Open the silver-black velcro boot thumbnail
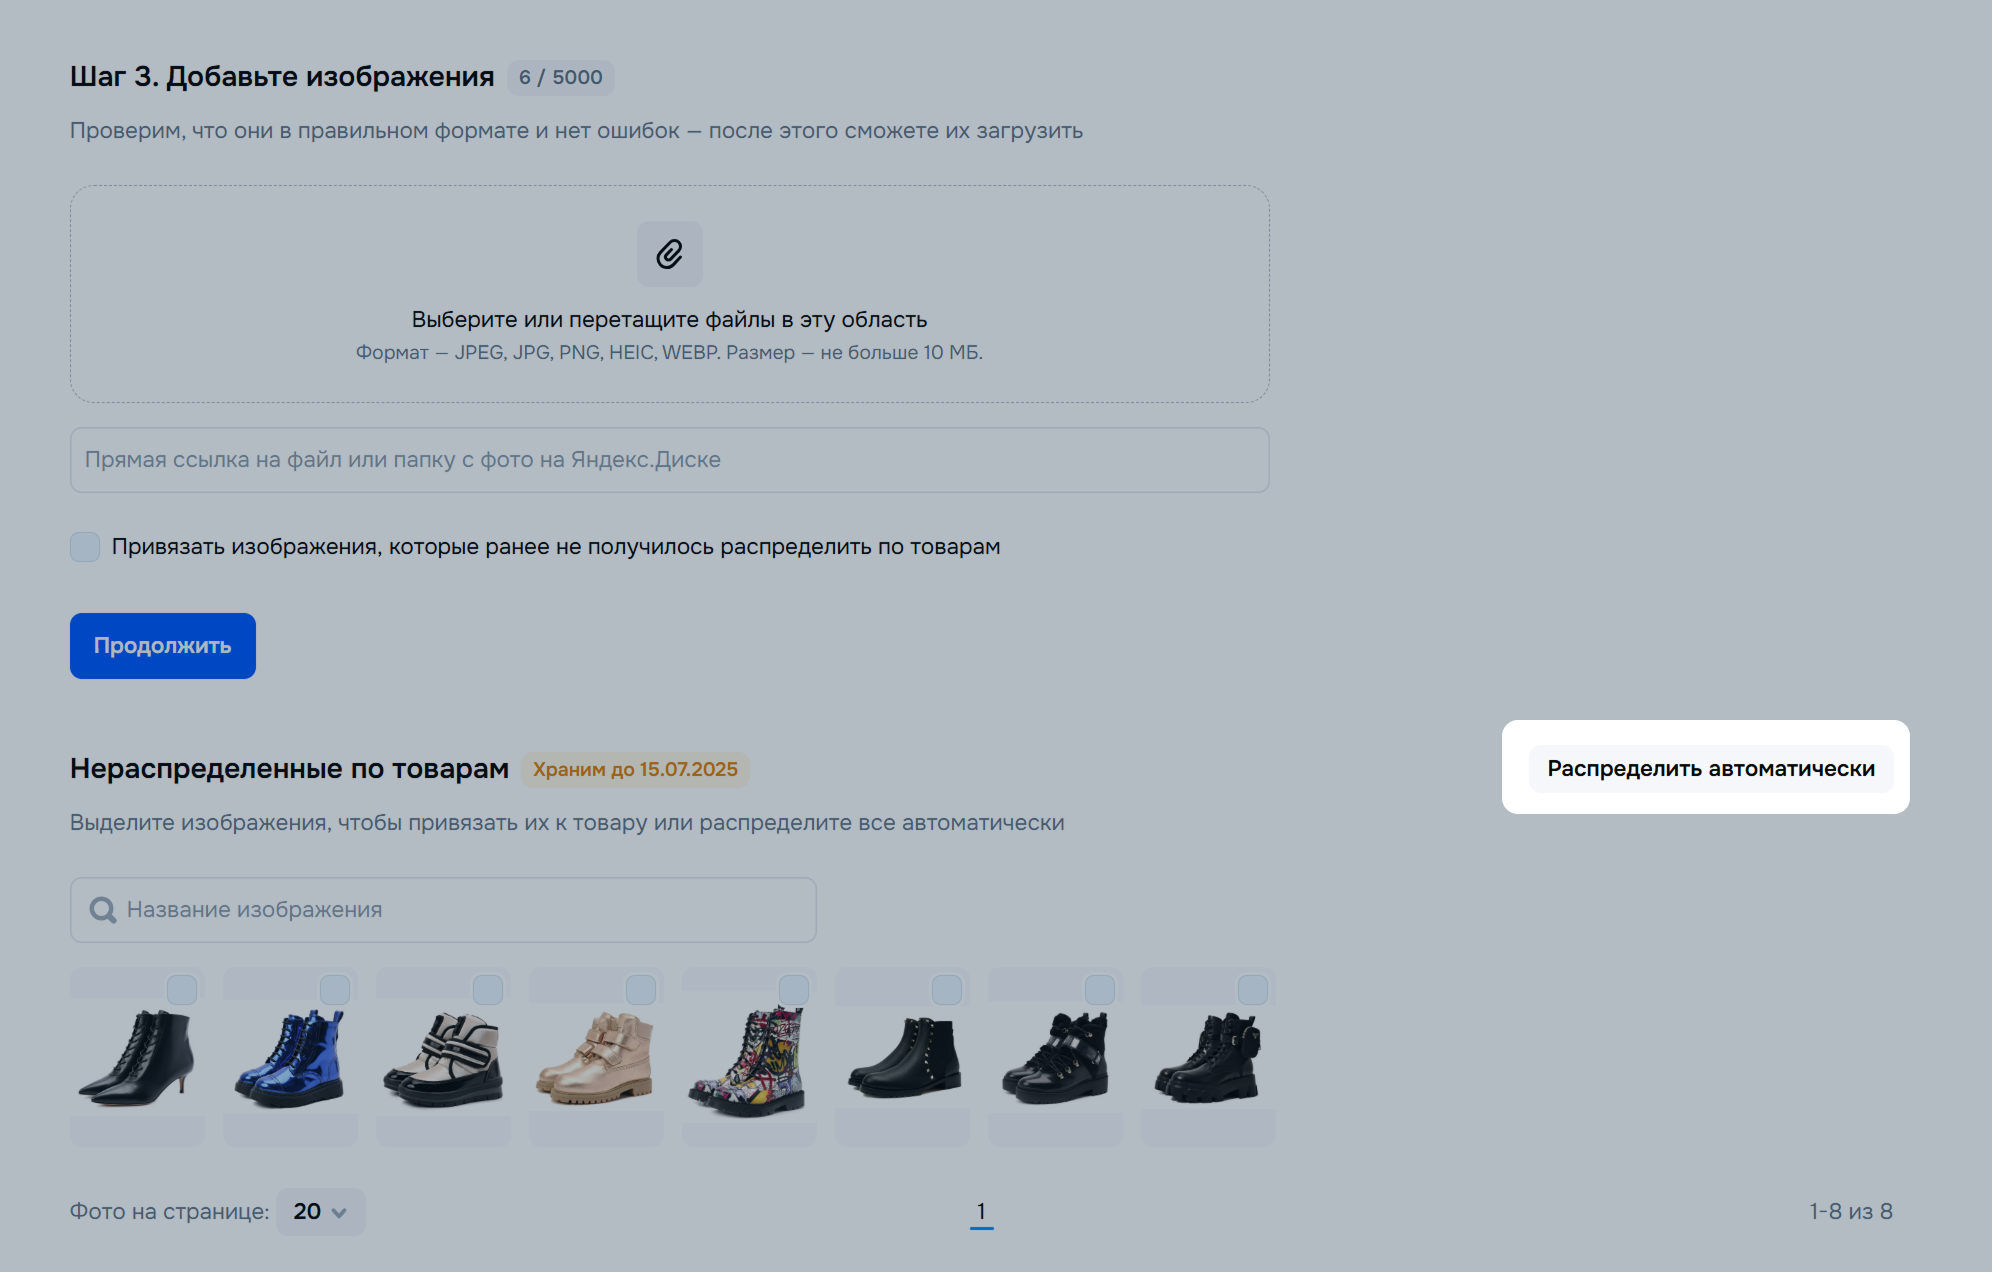 443,1058
